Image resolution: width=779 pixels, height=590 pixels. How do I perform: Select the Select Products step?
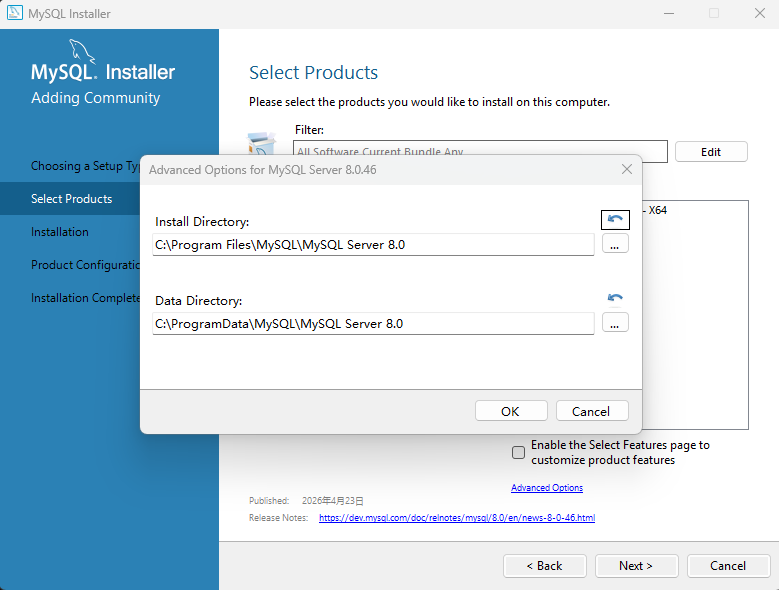72,199
